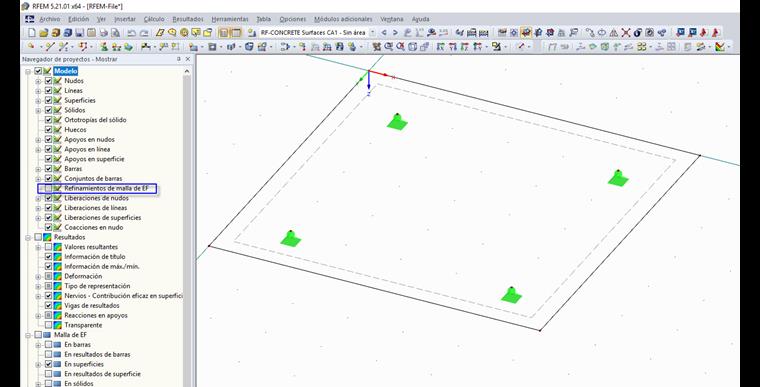Open the Resultados menu

pyautogui.click(x=188, y=19)
